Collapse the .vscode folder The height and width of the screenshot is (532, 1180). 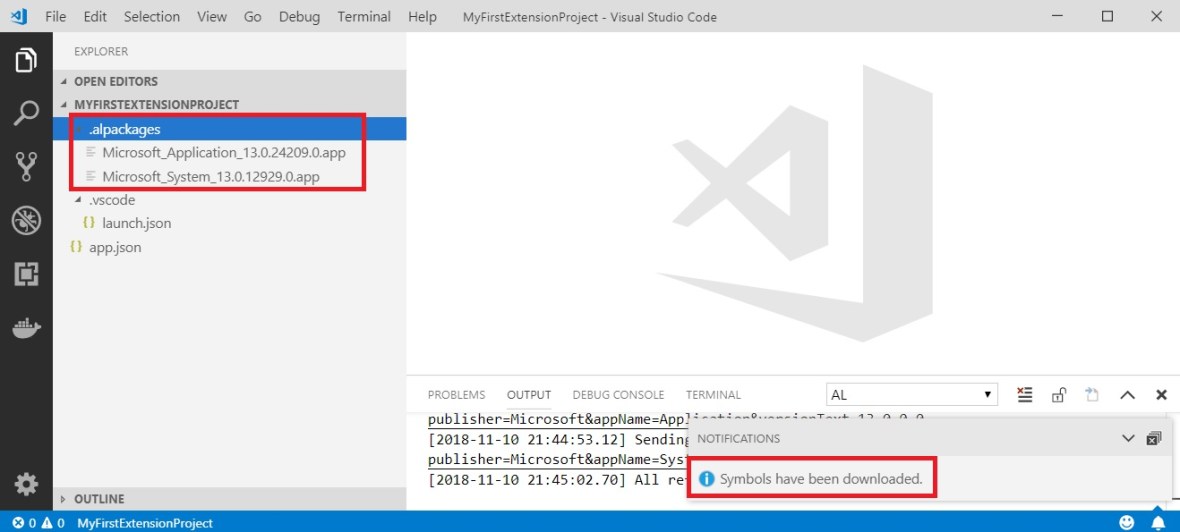point(111,200)
